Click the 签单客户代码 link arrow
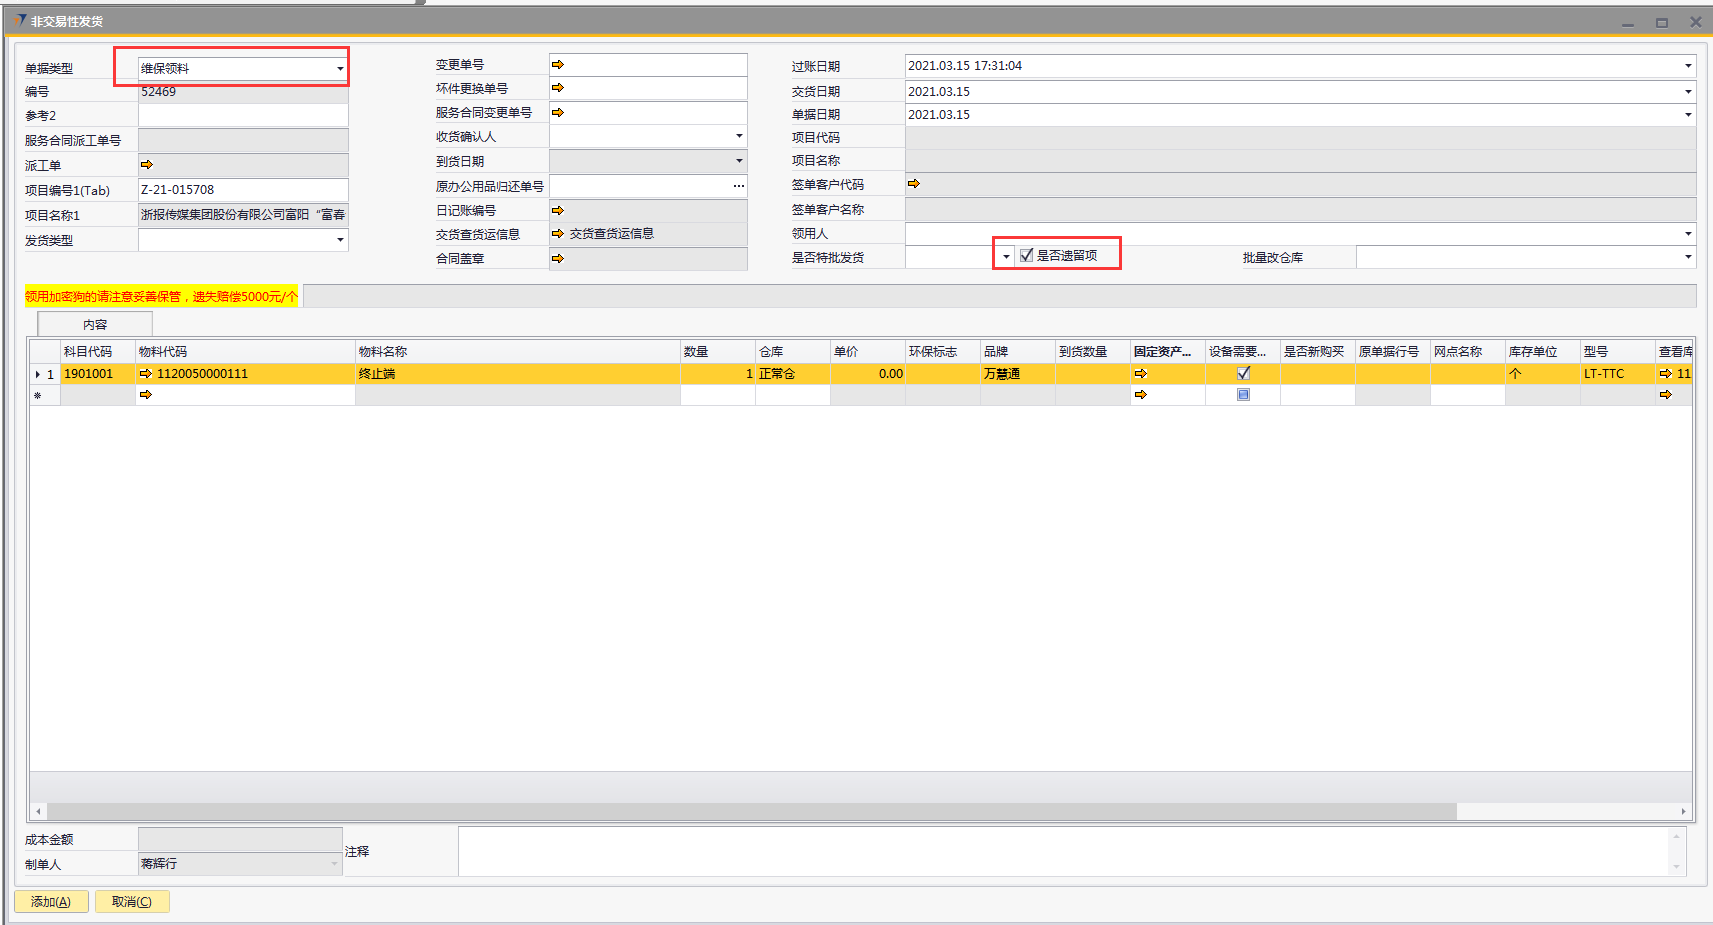 click(913, 184)
